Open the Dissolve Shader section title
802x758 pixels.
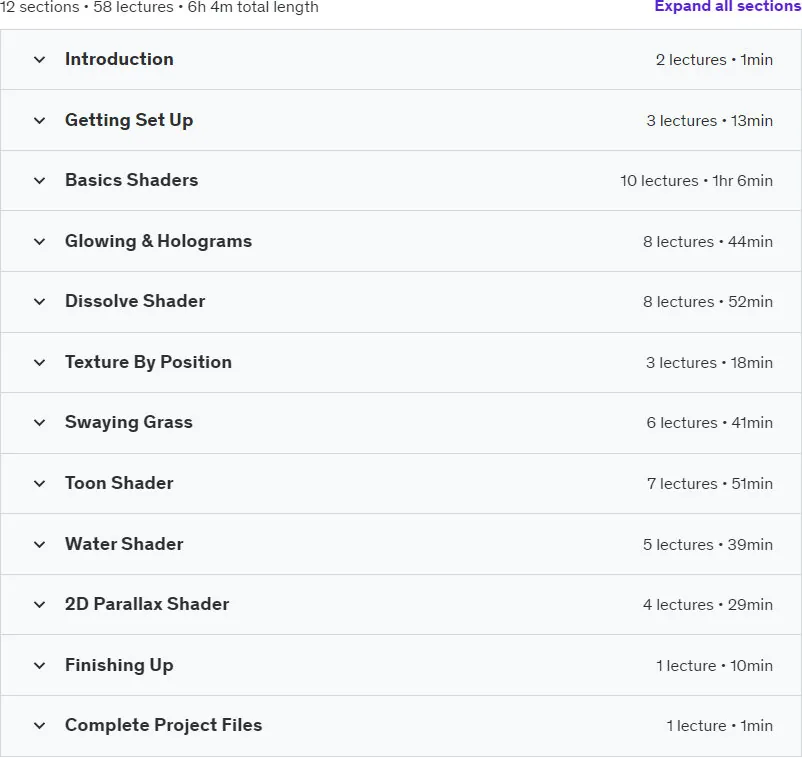(x=135, y=301)
